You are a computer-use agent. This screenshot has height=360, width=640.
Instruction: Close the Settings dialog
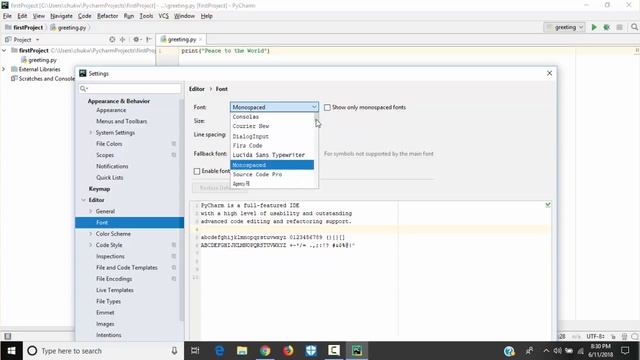(x=549, y=73)
